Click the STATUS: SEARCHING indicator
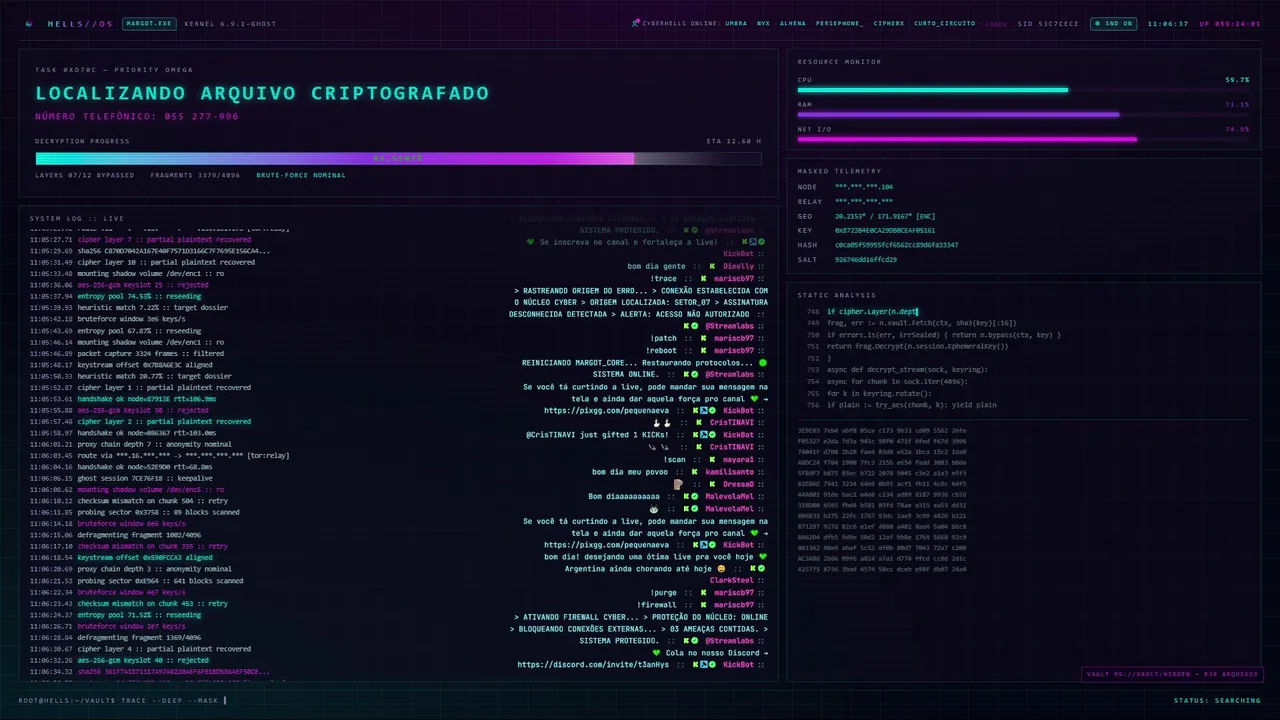This screenshot has height=720, width=1280. pos(1217,700)
